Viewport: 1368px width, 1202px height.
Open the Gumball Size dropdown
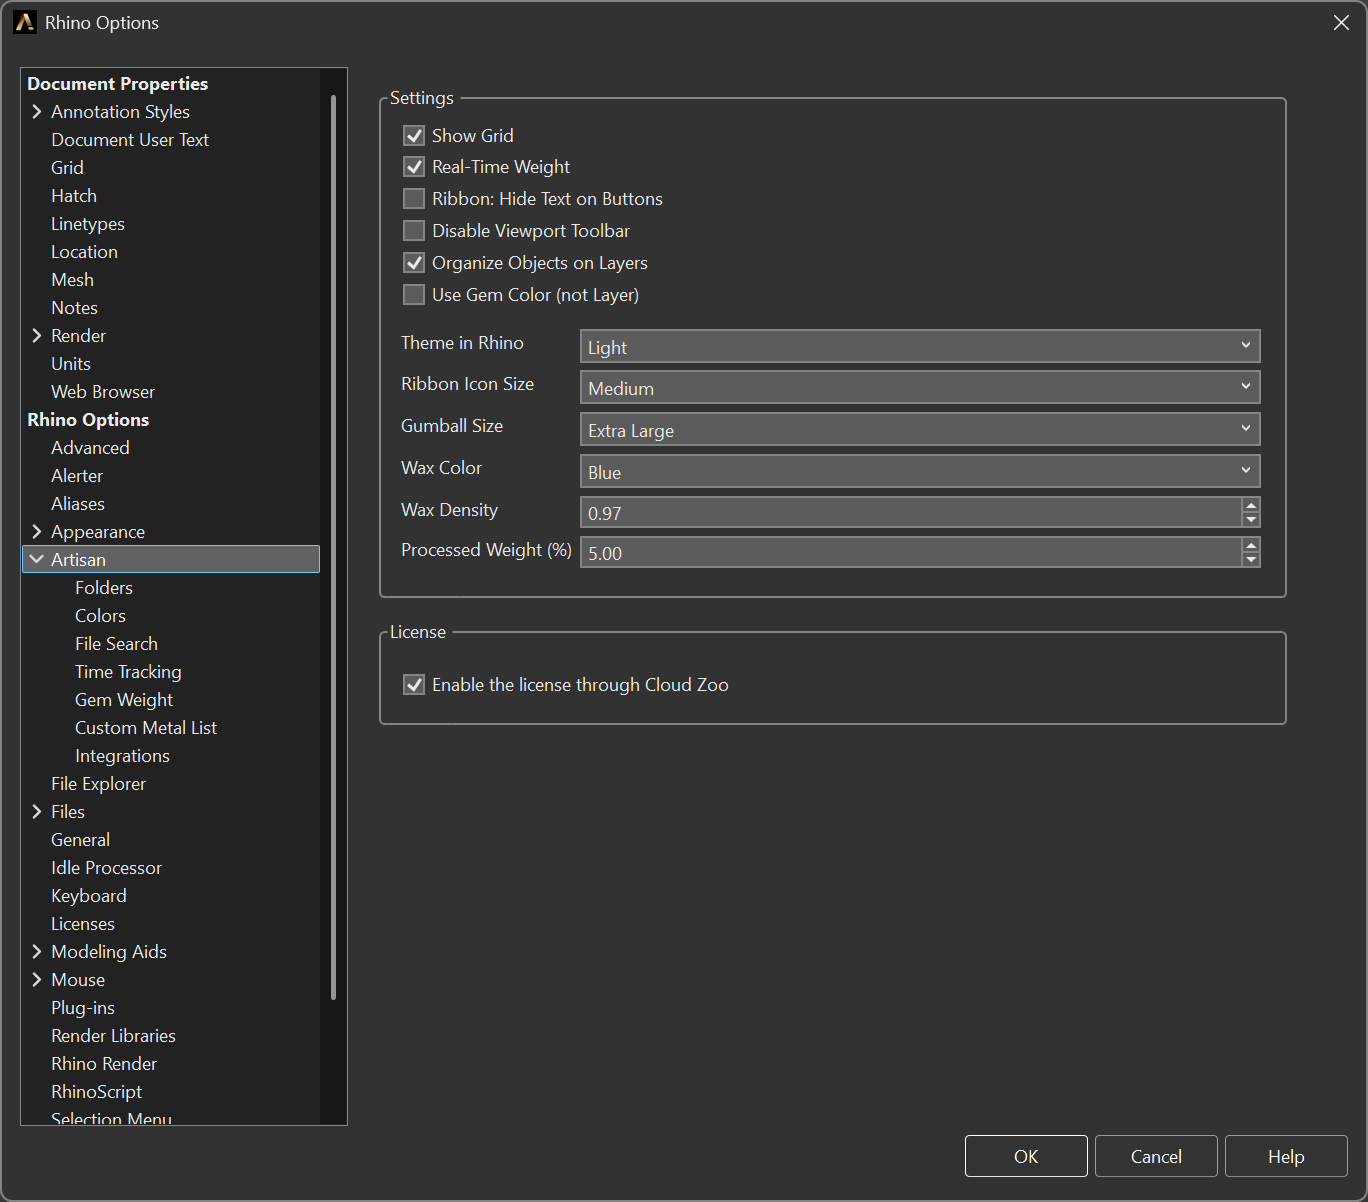point(920,429)
